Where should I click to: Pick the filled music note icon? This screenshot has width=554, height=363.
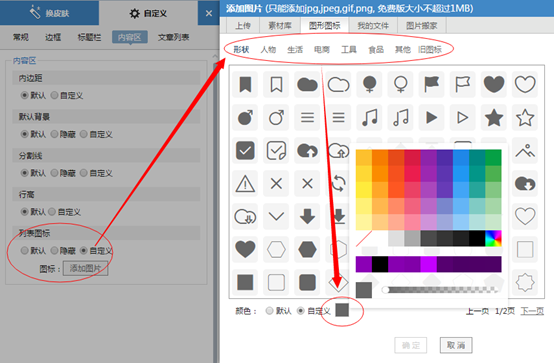pyautogui.click(x=370, y=117)
